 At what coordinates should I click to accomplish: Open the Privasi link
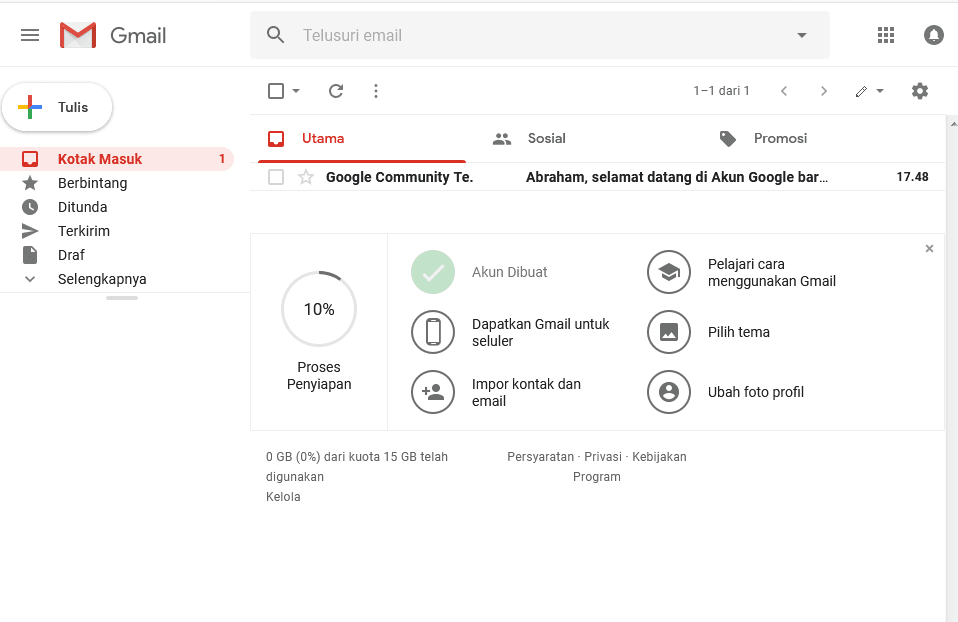point(602,457)
